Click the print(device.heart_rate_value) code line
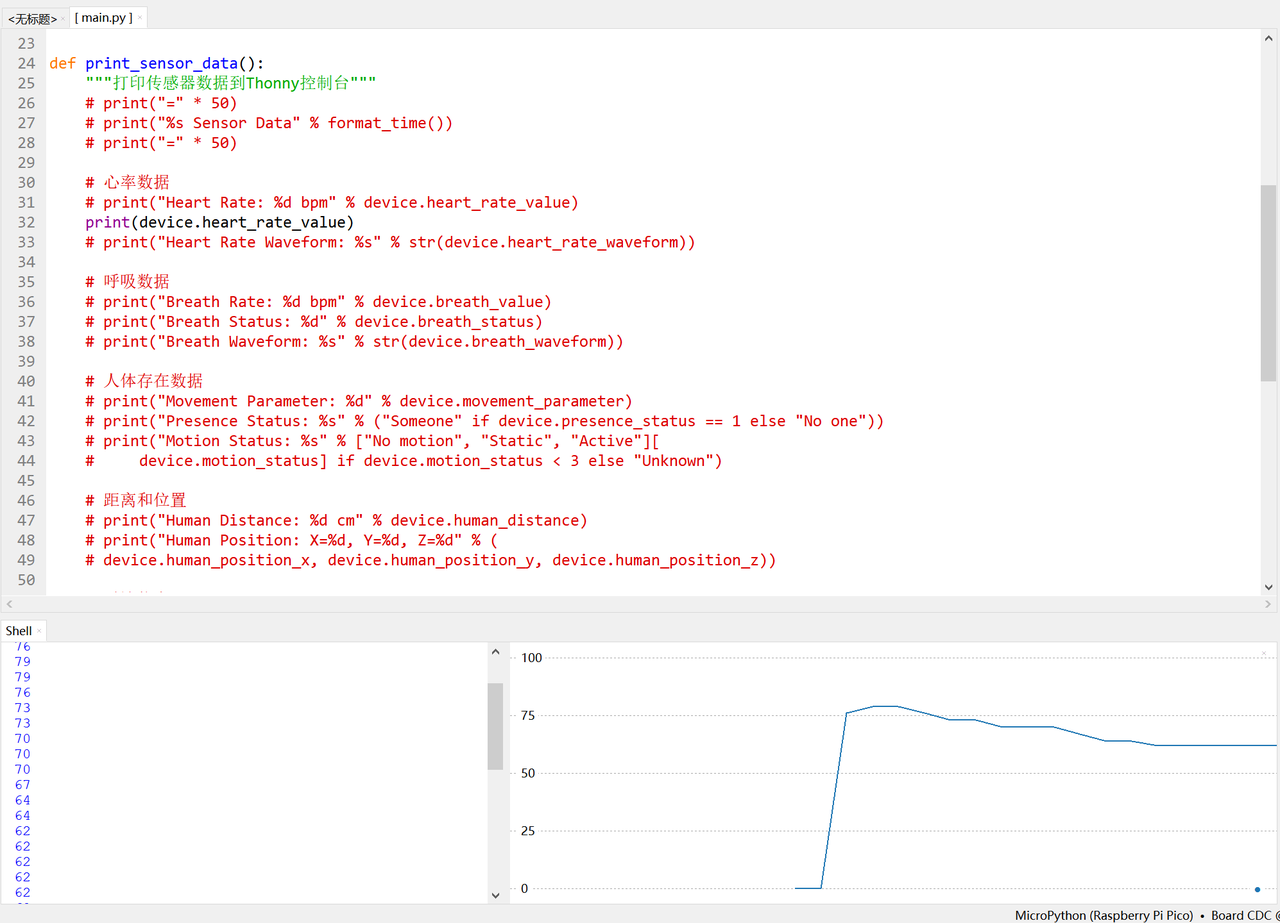The height and width of the screenshot is (923, 1280). pyautogui.click(x=220, y=222)
